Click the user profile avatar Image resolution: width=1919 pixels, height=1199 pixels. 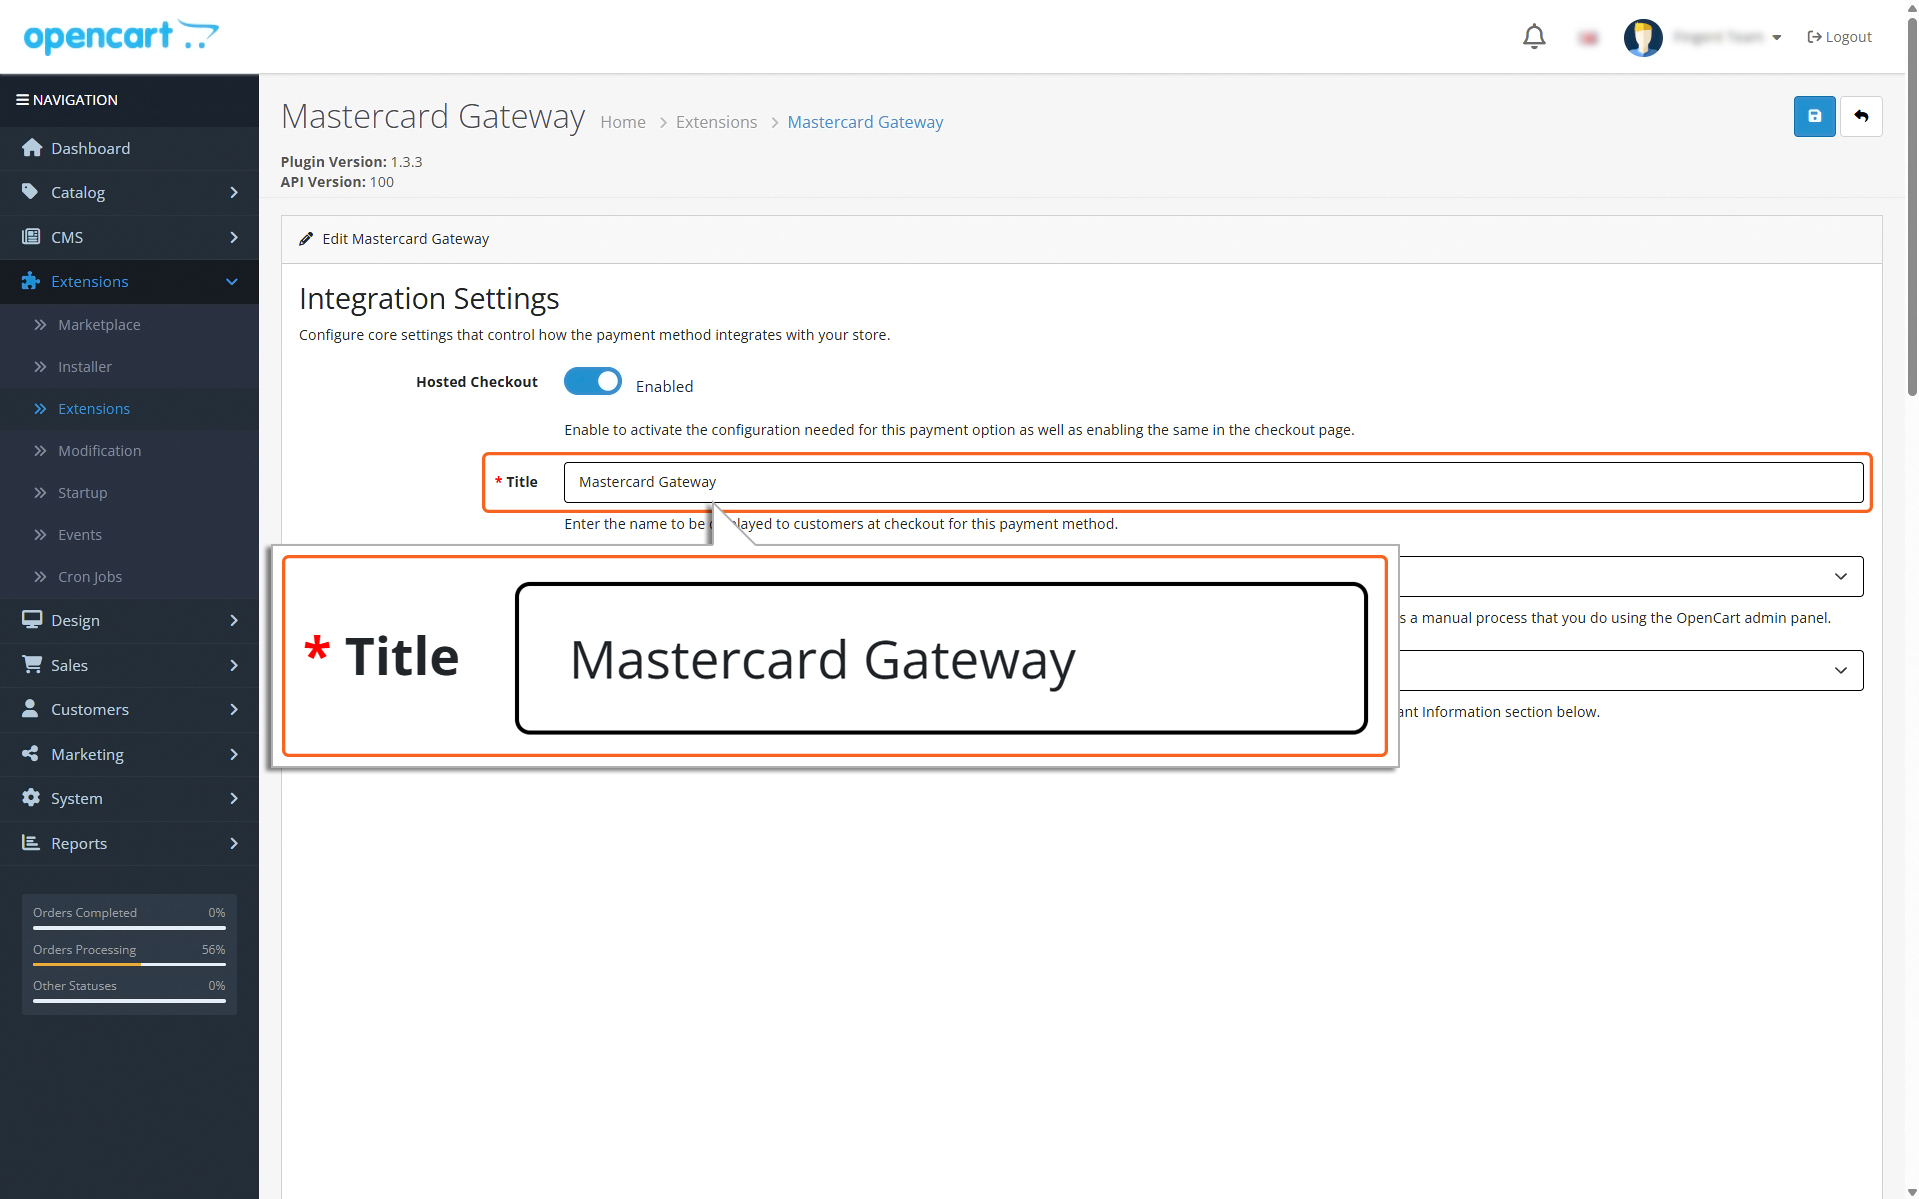[1642, 37]
